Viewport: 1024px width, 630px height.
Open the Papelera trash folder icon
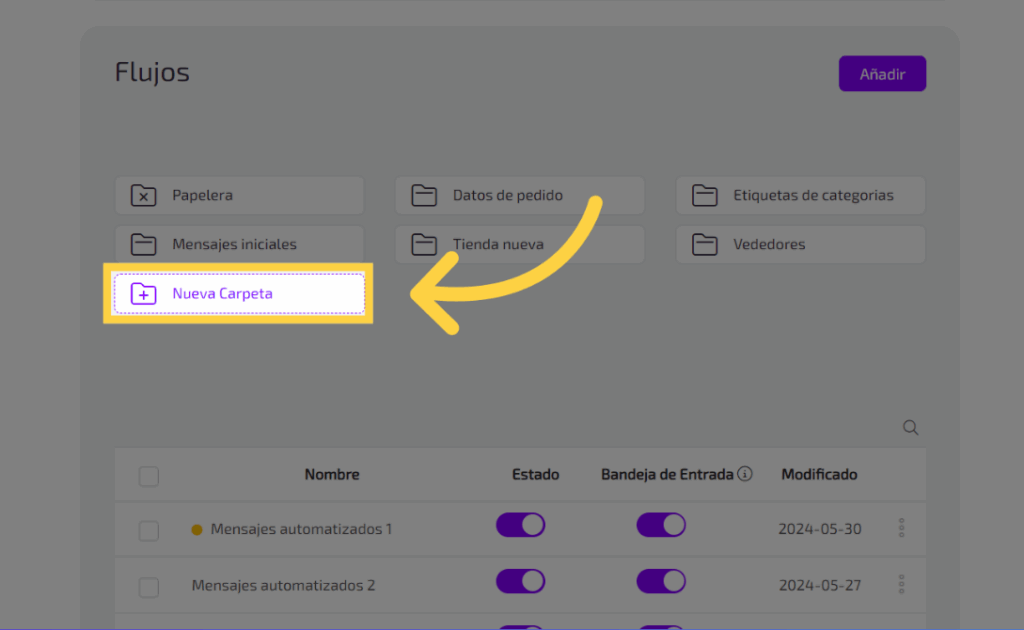point(144,196)
